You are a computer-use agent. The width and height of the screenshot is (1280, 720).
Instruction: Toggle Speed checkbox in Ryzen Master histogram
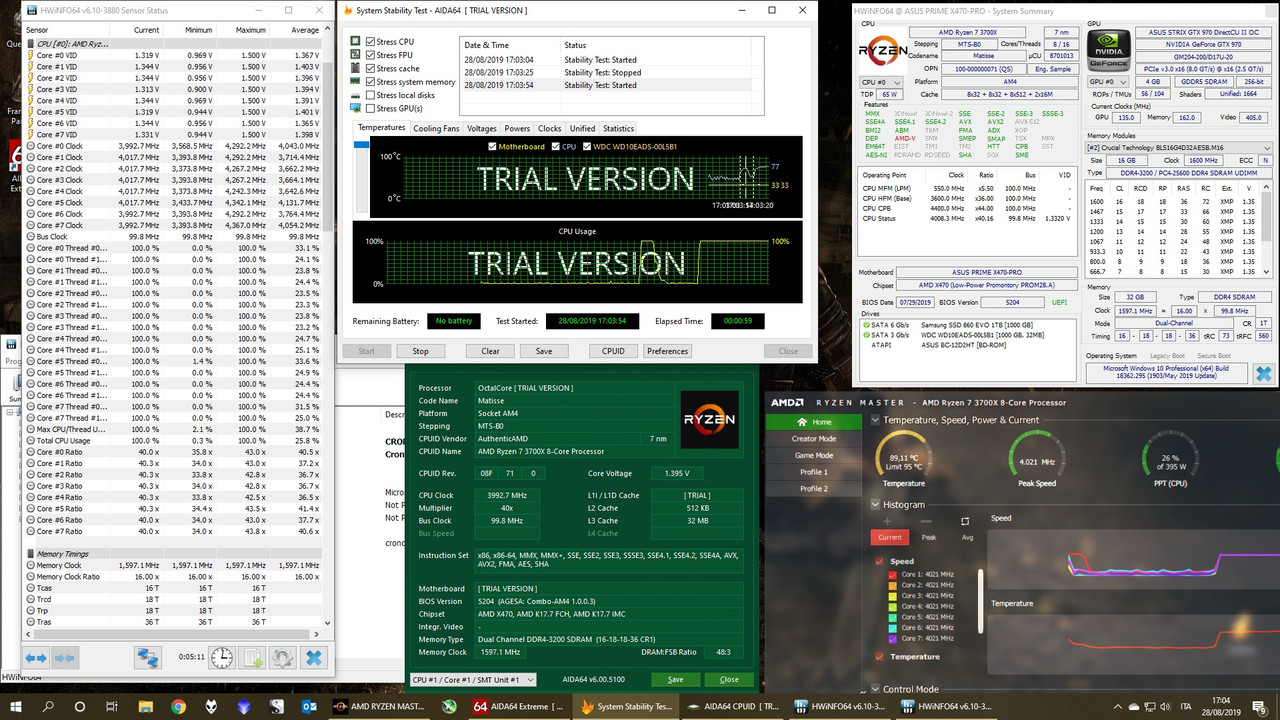pyautogui.click(x=880, y=561)
